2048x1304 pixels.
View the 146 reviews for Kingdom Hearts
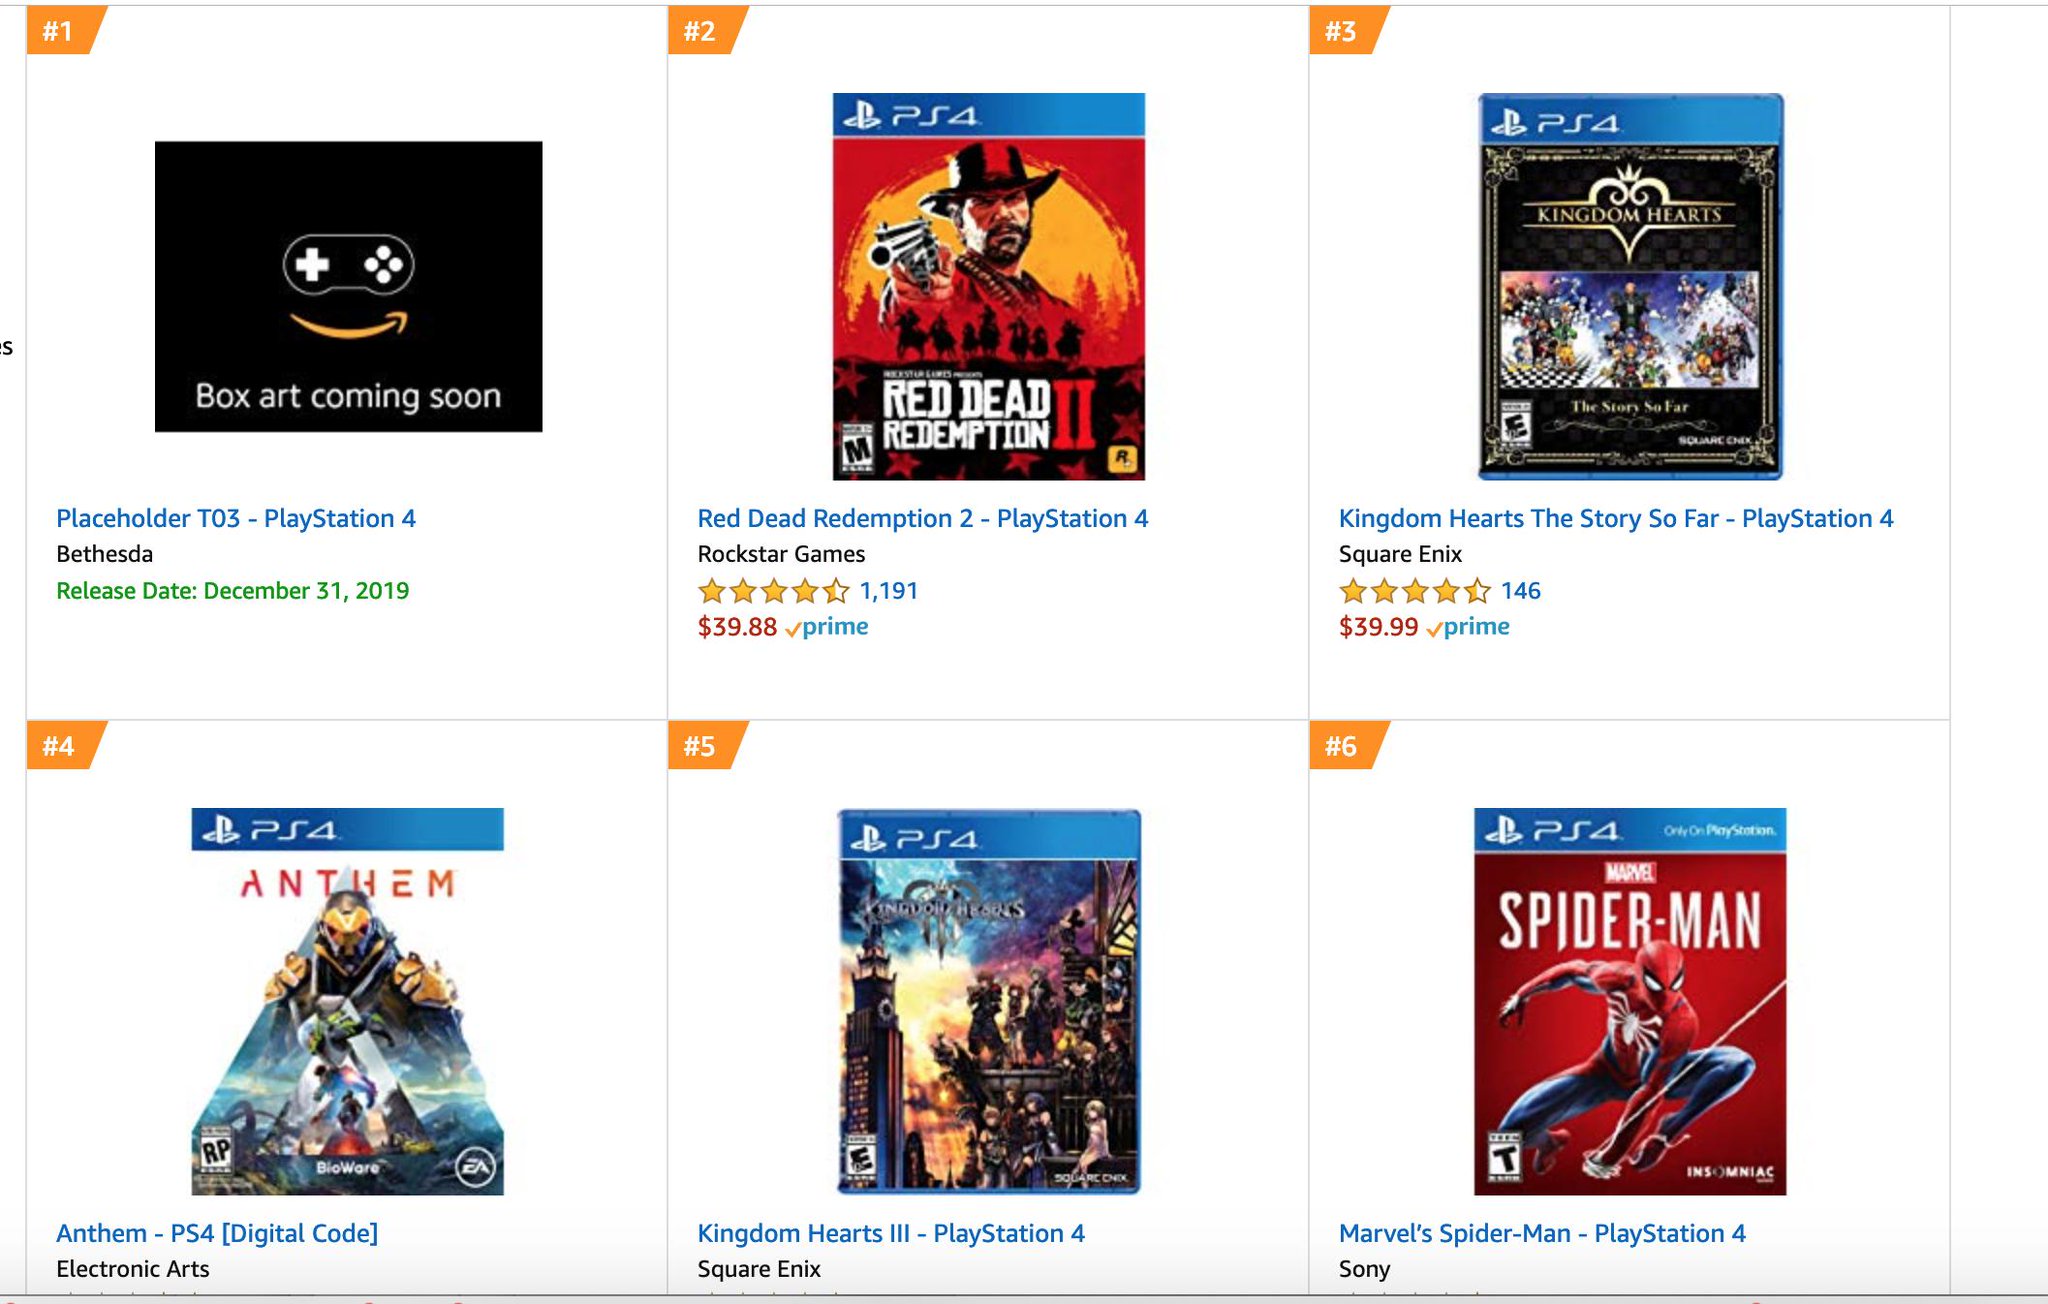point(1521,591)
